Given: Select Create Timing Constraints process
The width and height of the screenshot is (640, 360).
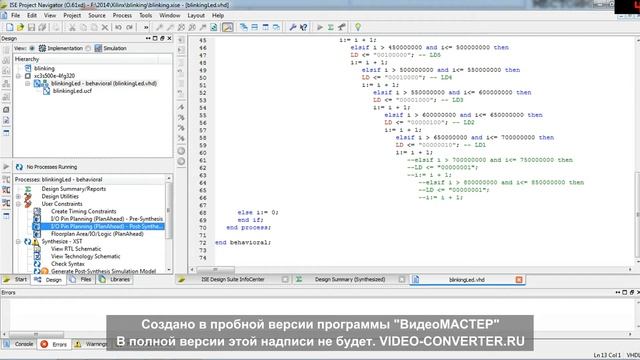Looking at the screenshot, I should coord(83,211).
